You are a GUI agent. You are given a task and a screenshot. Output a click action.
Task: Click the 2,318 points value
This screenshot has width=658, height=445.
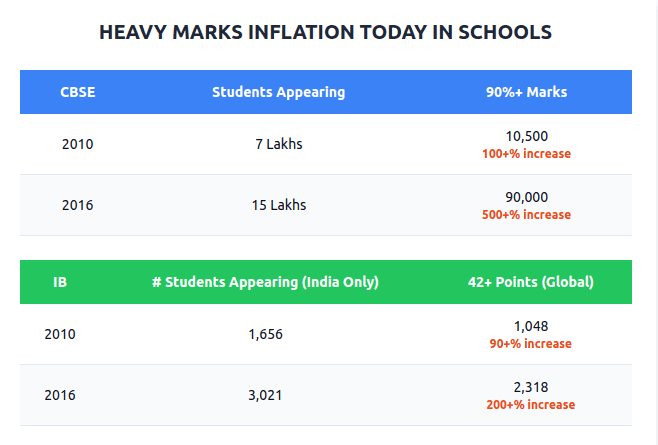[x=530, y=387]
